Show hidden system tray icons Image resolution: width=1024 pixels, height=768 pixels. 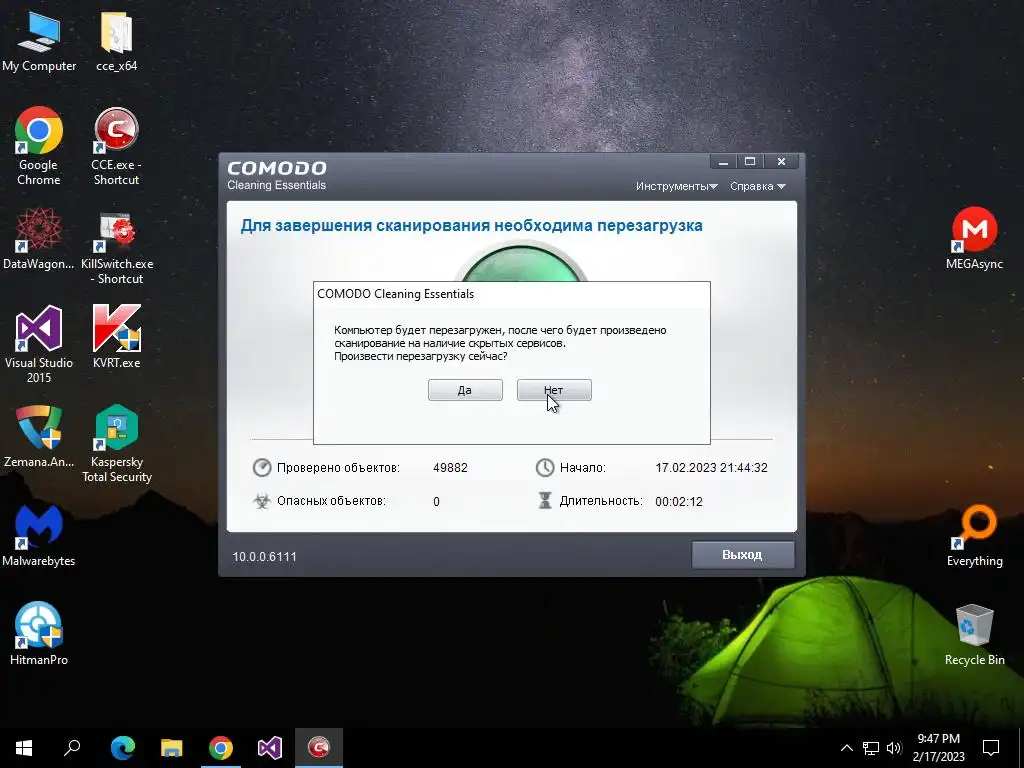[846, 748]
